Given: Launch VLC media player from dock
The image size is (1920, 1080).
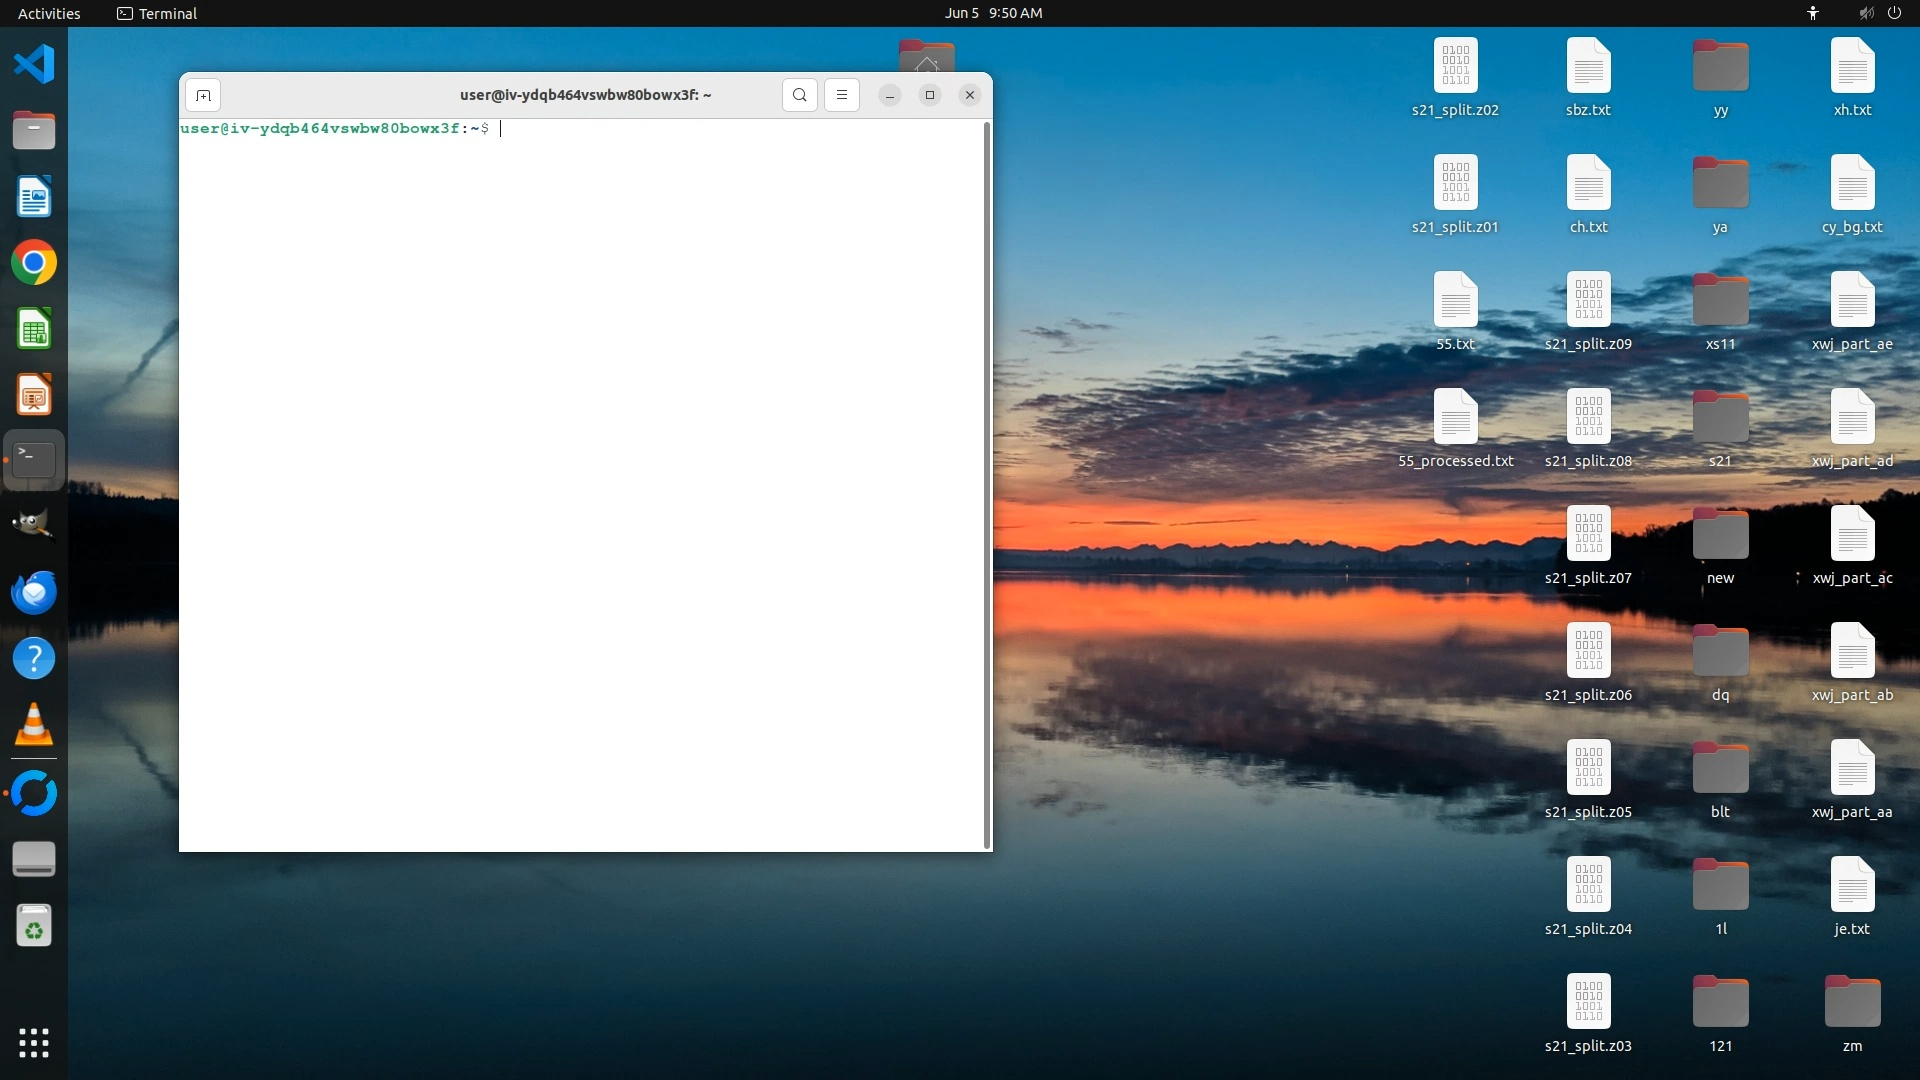Looking at the screenshot, I should [x=34, y=725].
